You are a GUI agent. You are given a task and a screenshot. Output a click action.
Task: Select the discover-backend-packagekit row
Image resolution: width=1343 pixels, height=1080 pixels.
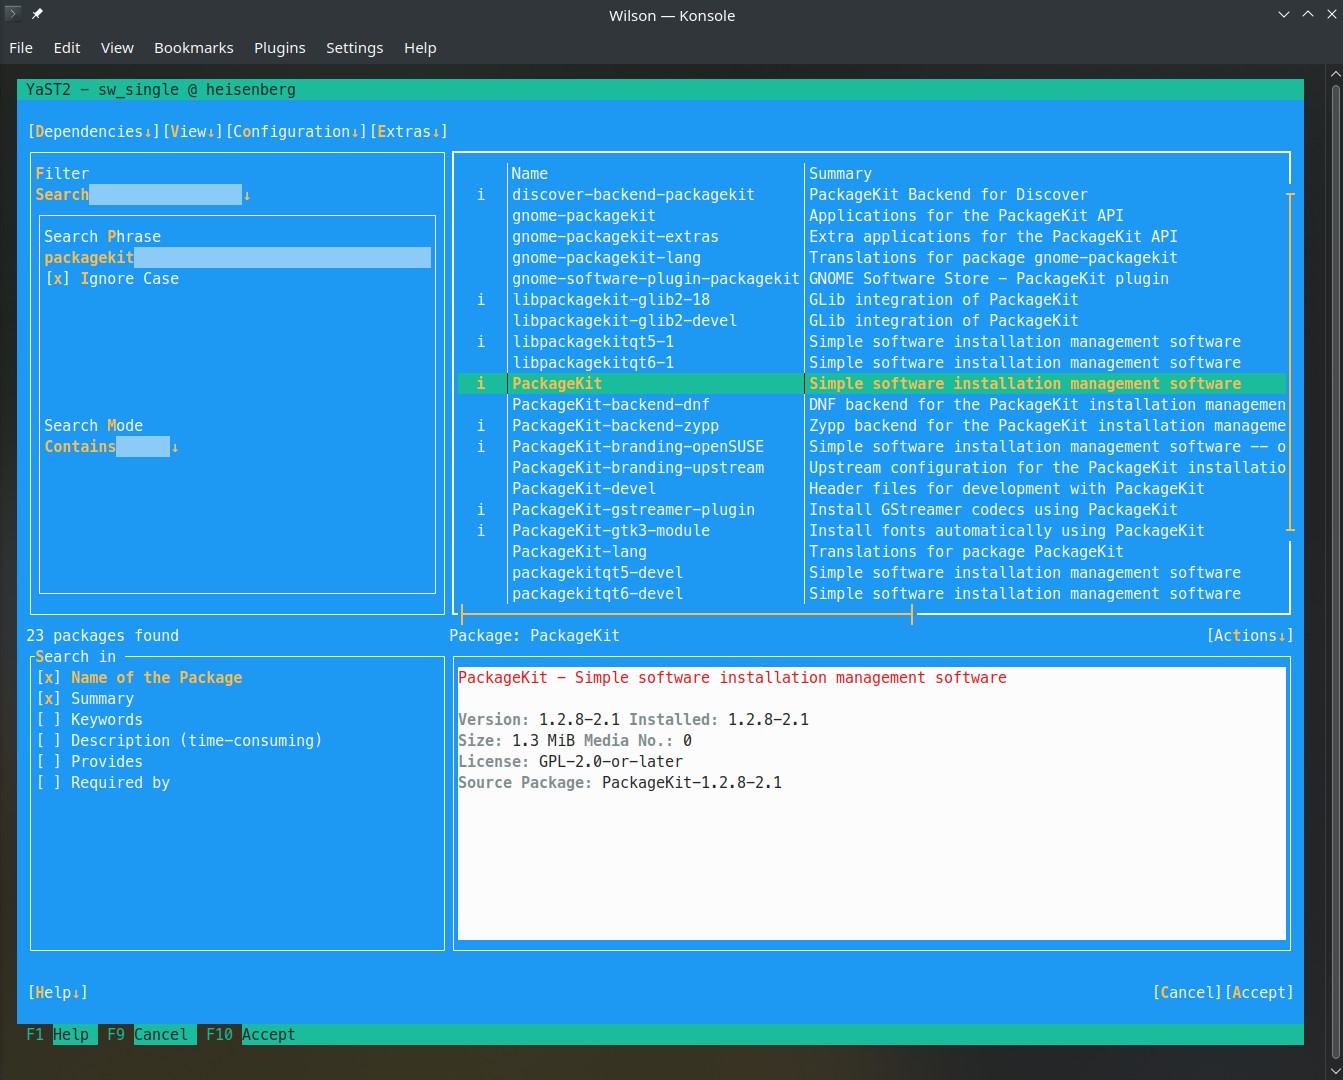(871, 195)
